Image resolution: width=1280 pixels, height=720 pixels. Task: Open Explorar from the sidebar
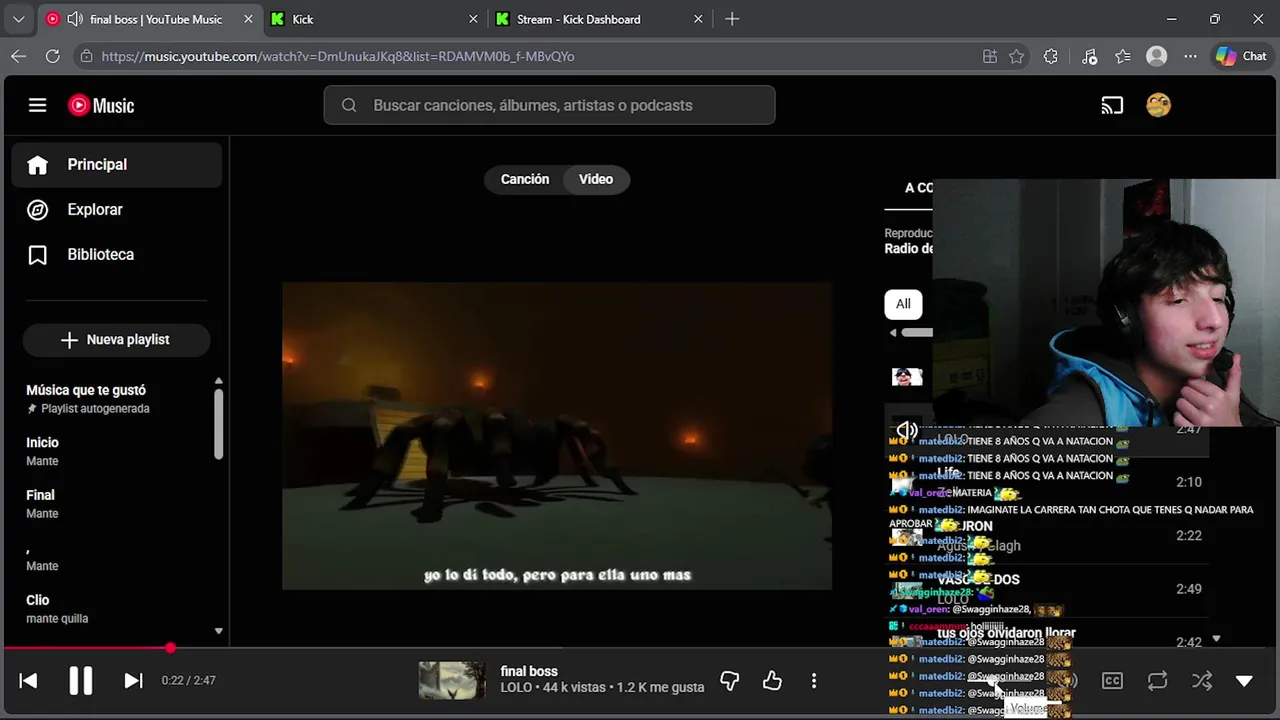coord(116,209)
